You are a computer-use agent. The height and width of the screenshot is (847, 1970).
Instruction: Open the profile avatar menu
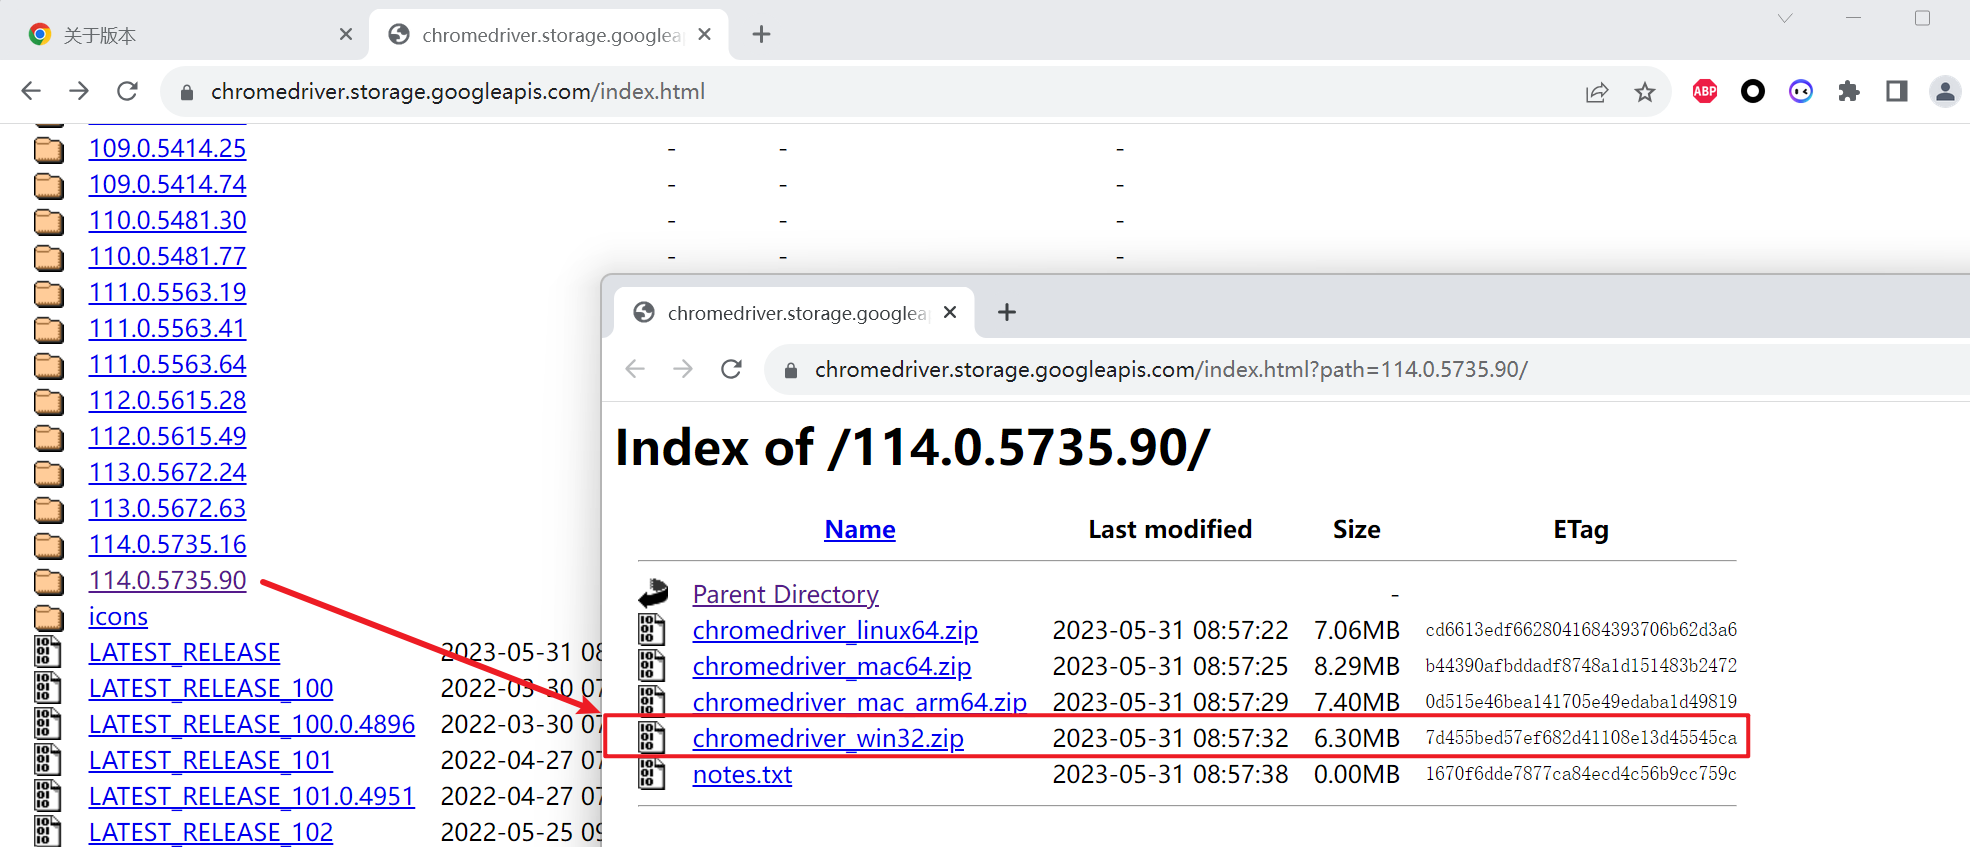point(1945,91)
